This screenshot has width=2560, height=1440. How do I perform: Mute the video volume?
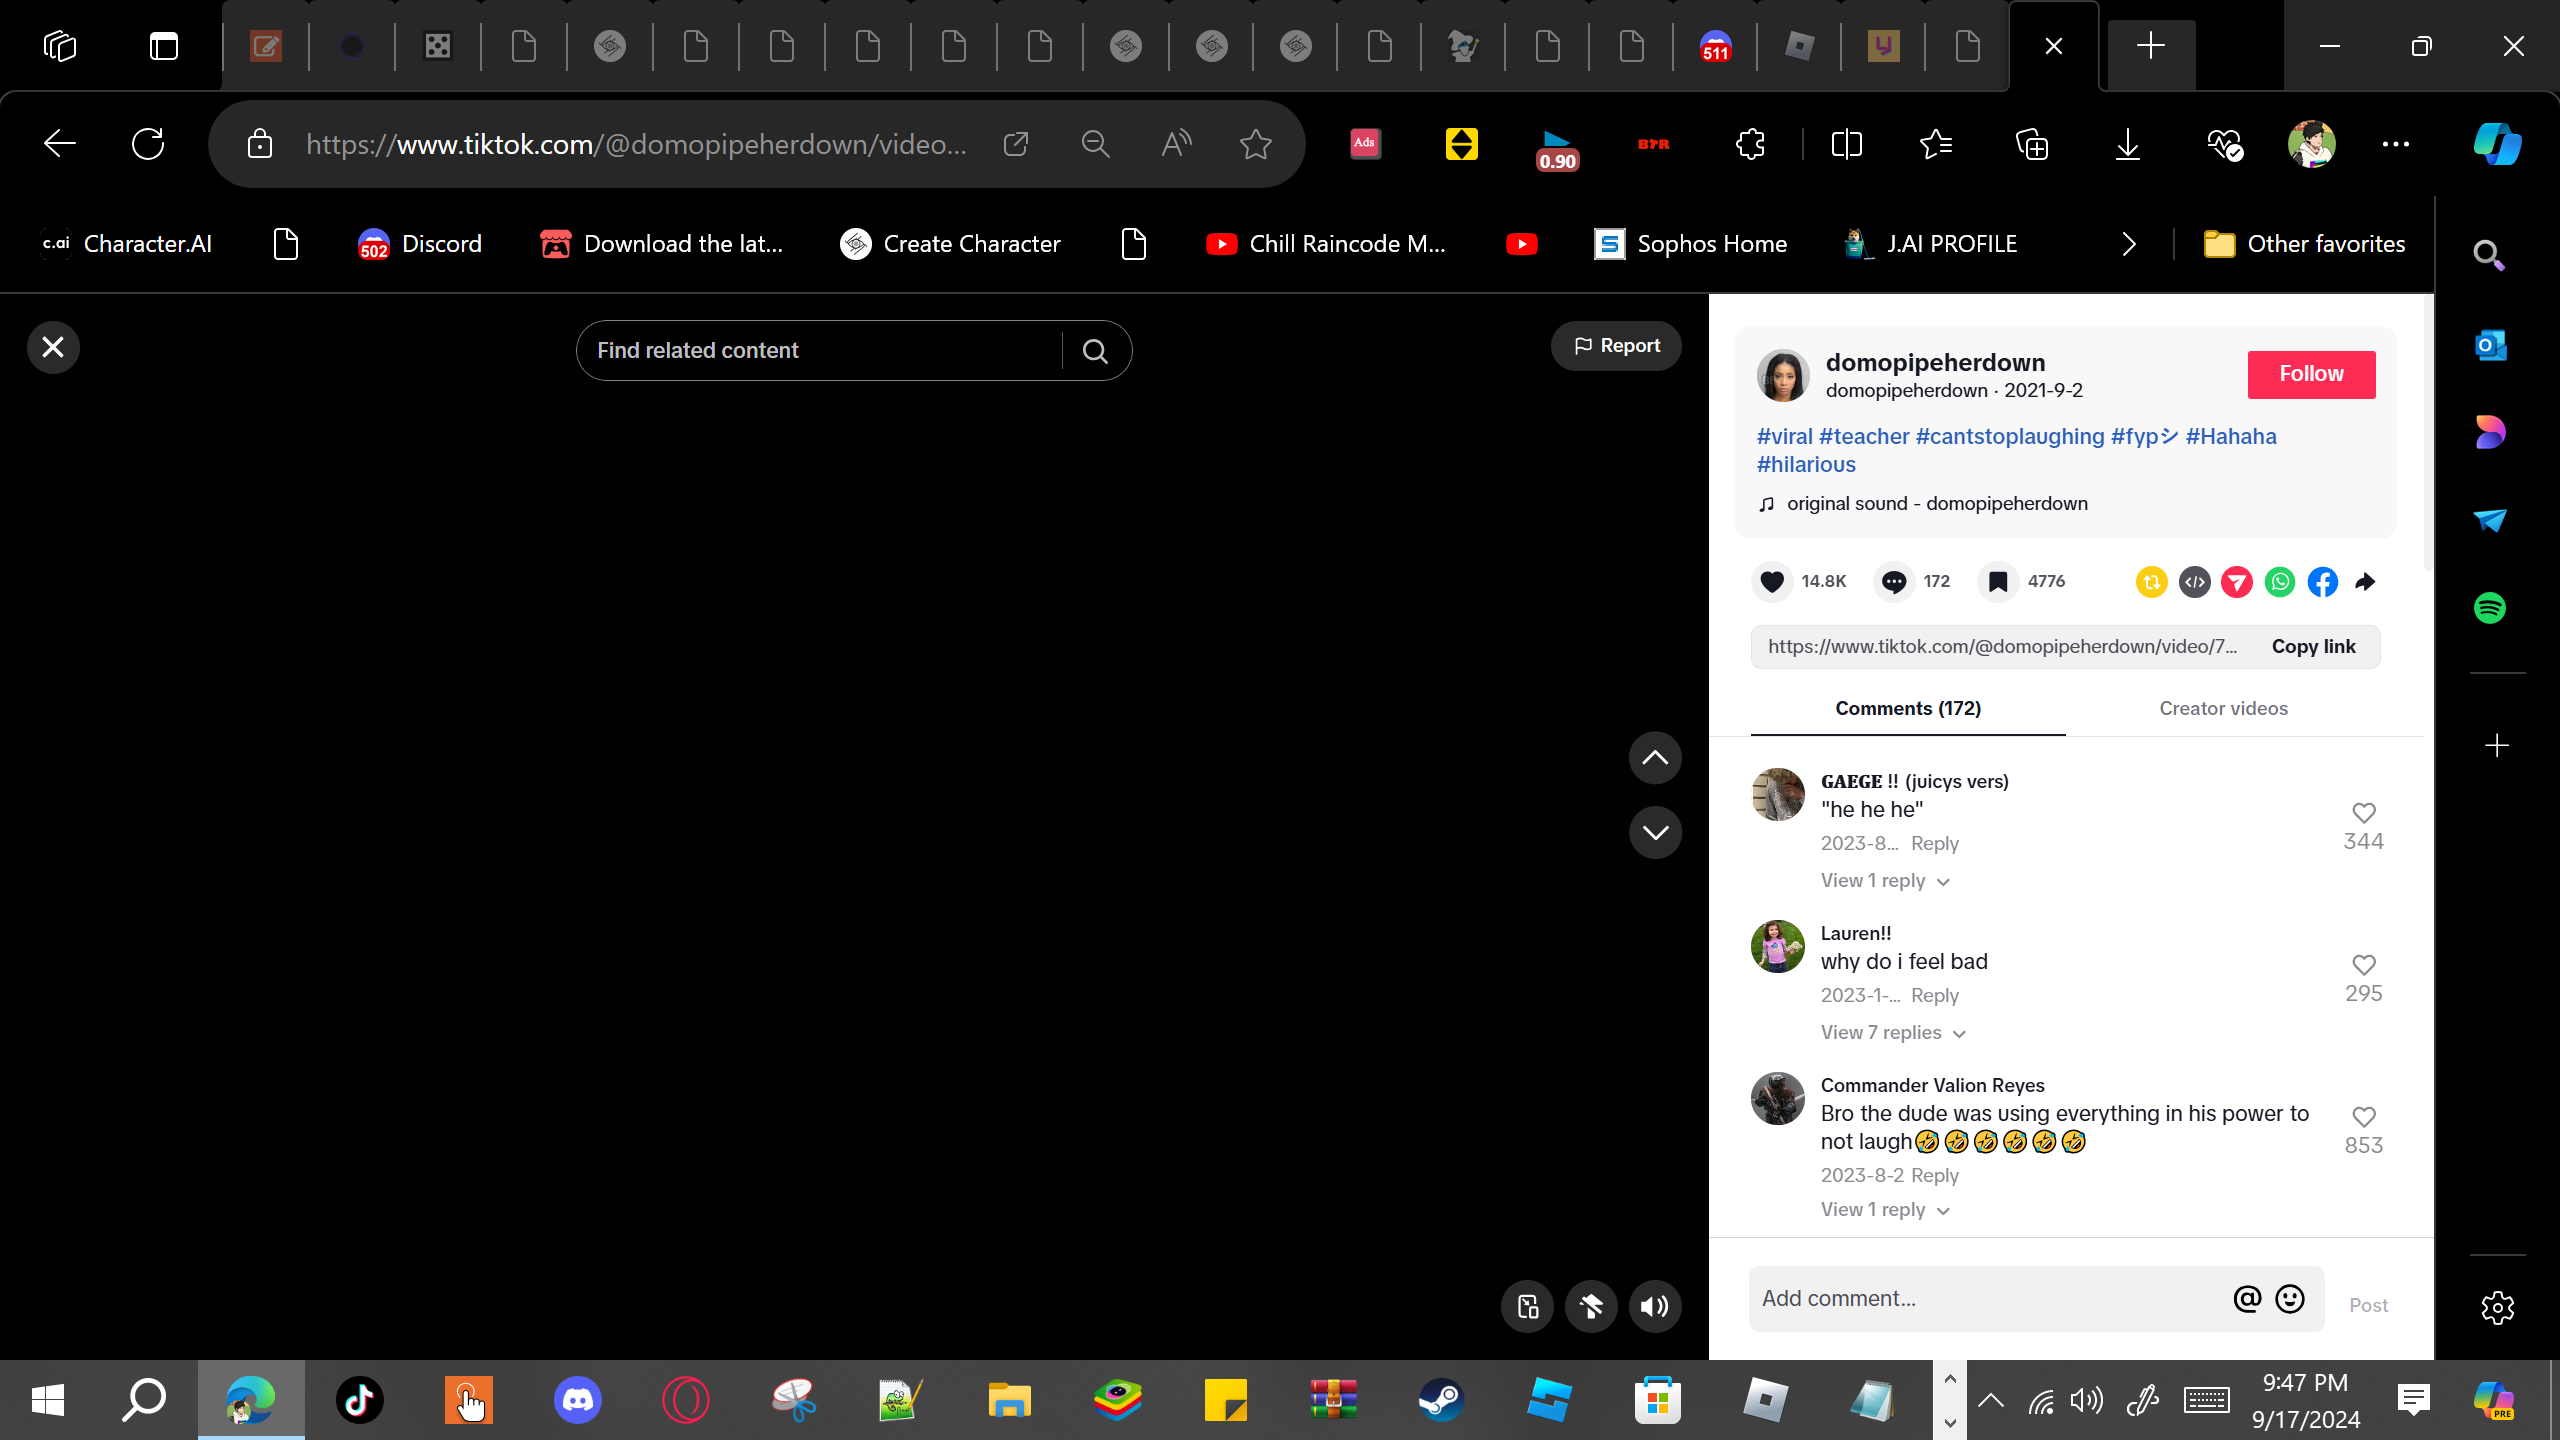(1655, 1306)
